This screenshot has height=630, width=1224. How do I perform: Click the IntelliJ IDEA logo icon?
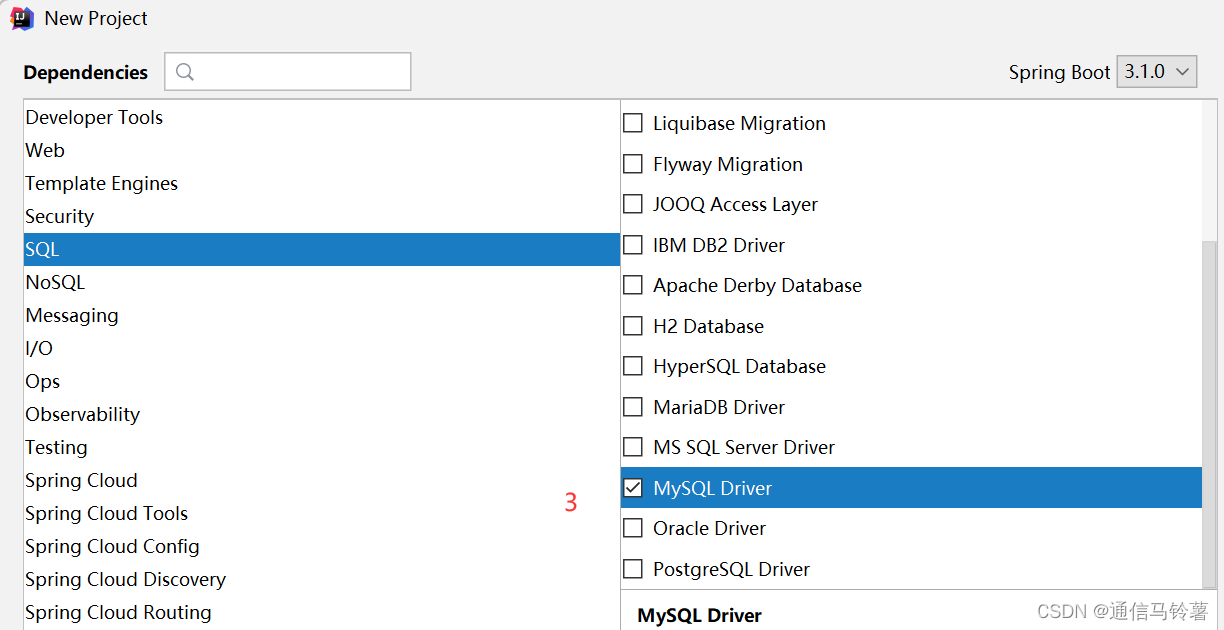click(22, 17)
